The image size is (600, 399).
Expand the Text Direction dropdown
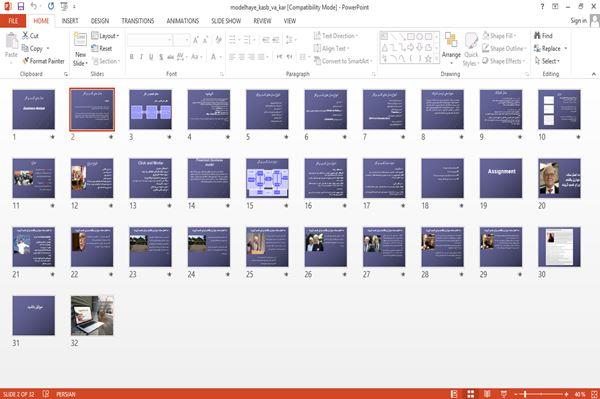[x=336, y=36]
